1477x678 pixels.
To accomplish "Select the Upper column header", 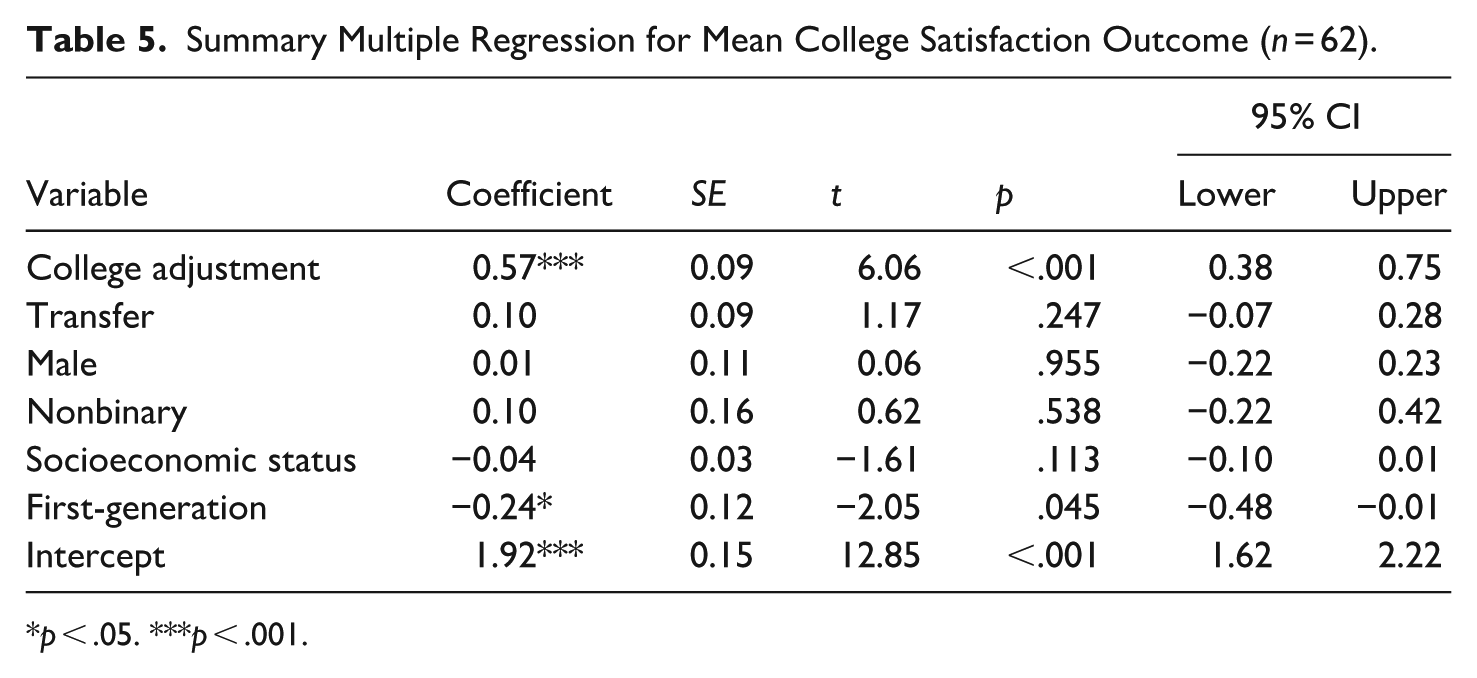I will click(1400, 195).
